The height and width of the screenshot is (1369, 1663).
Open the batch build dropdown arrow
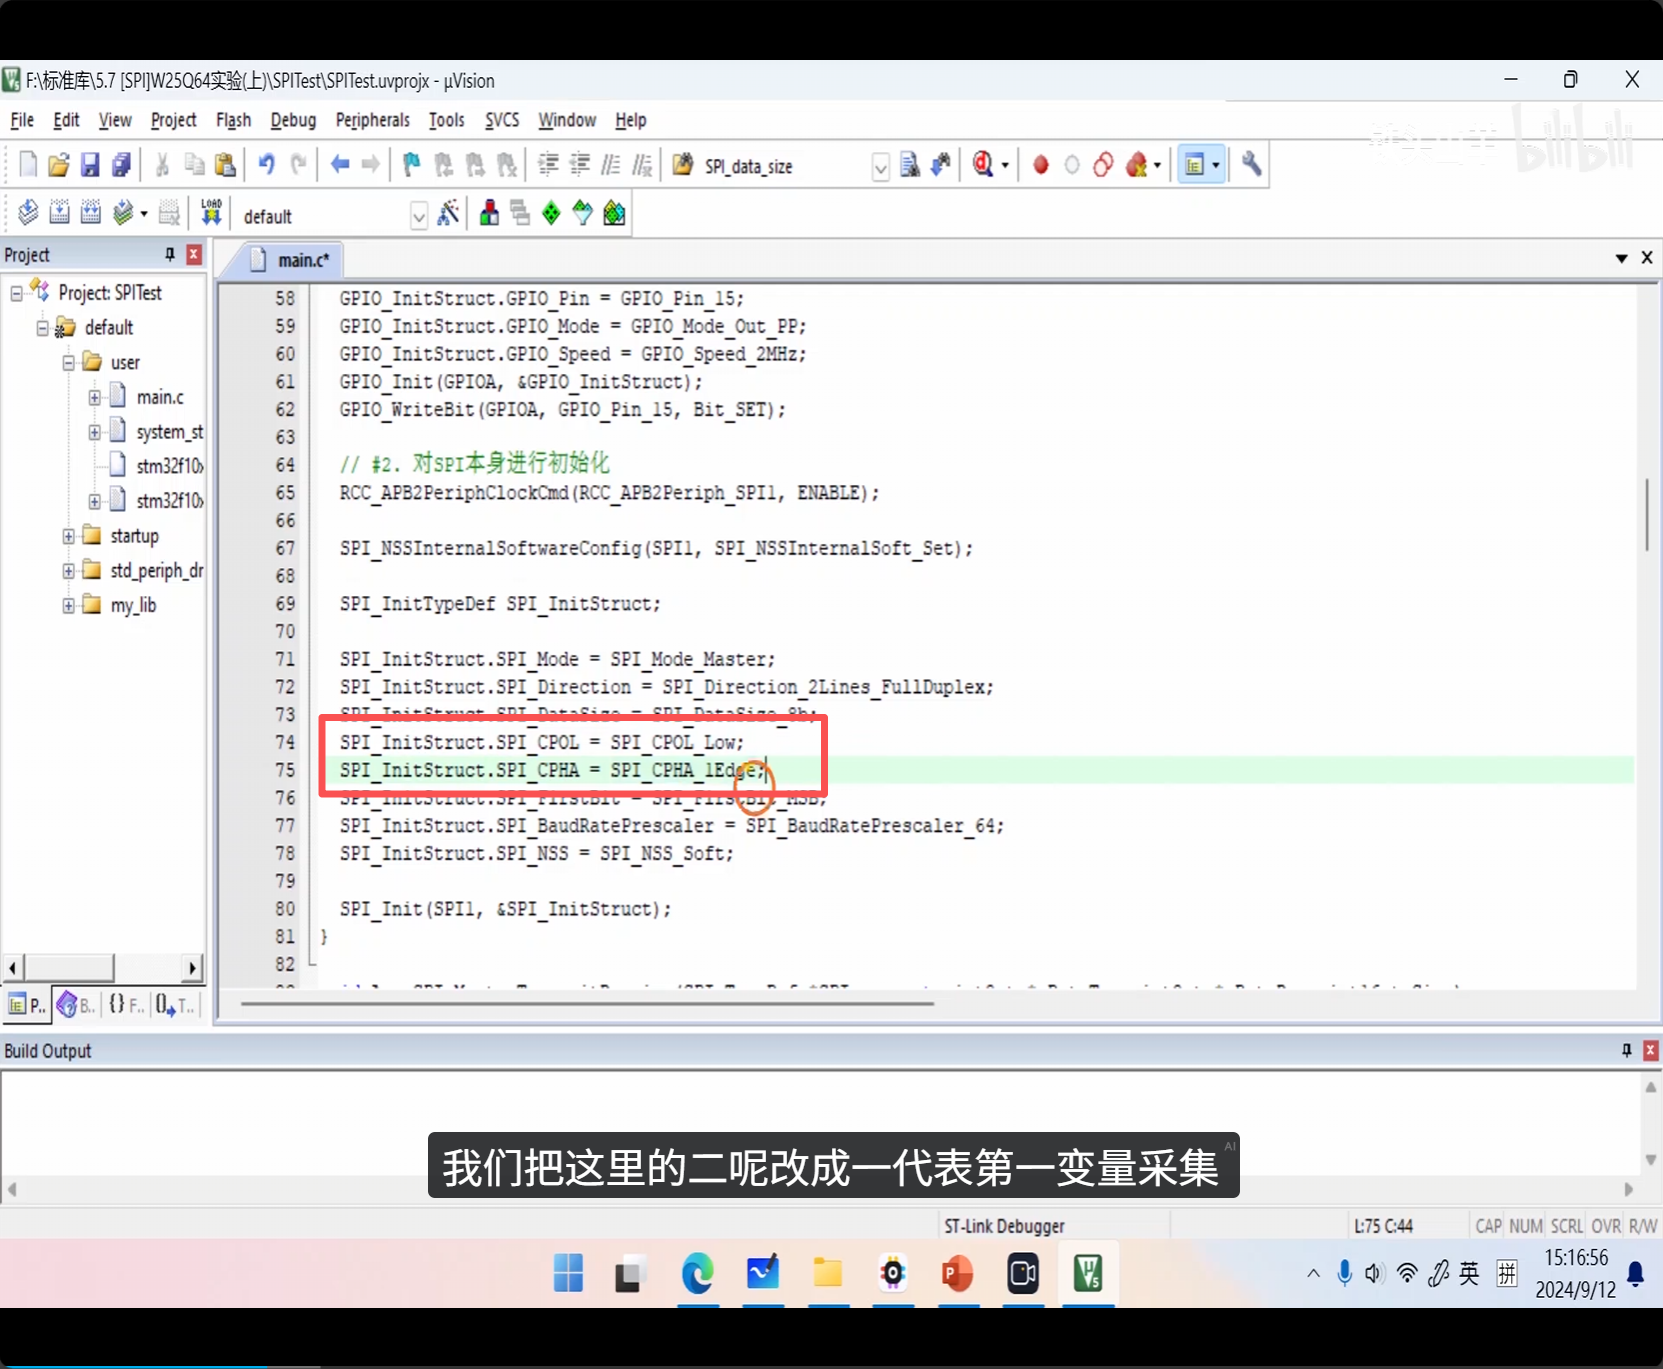click(x=144, y=214)
